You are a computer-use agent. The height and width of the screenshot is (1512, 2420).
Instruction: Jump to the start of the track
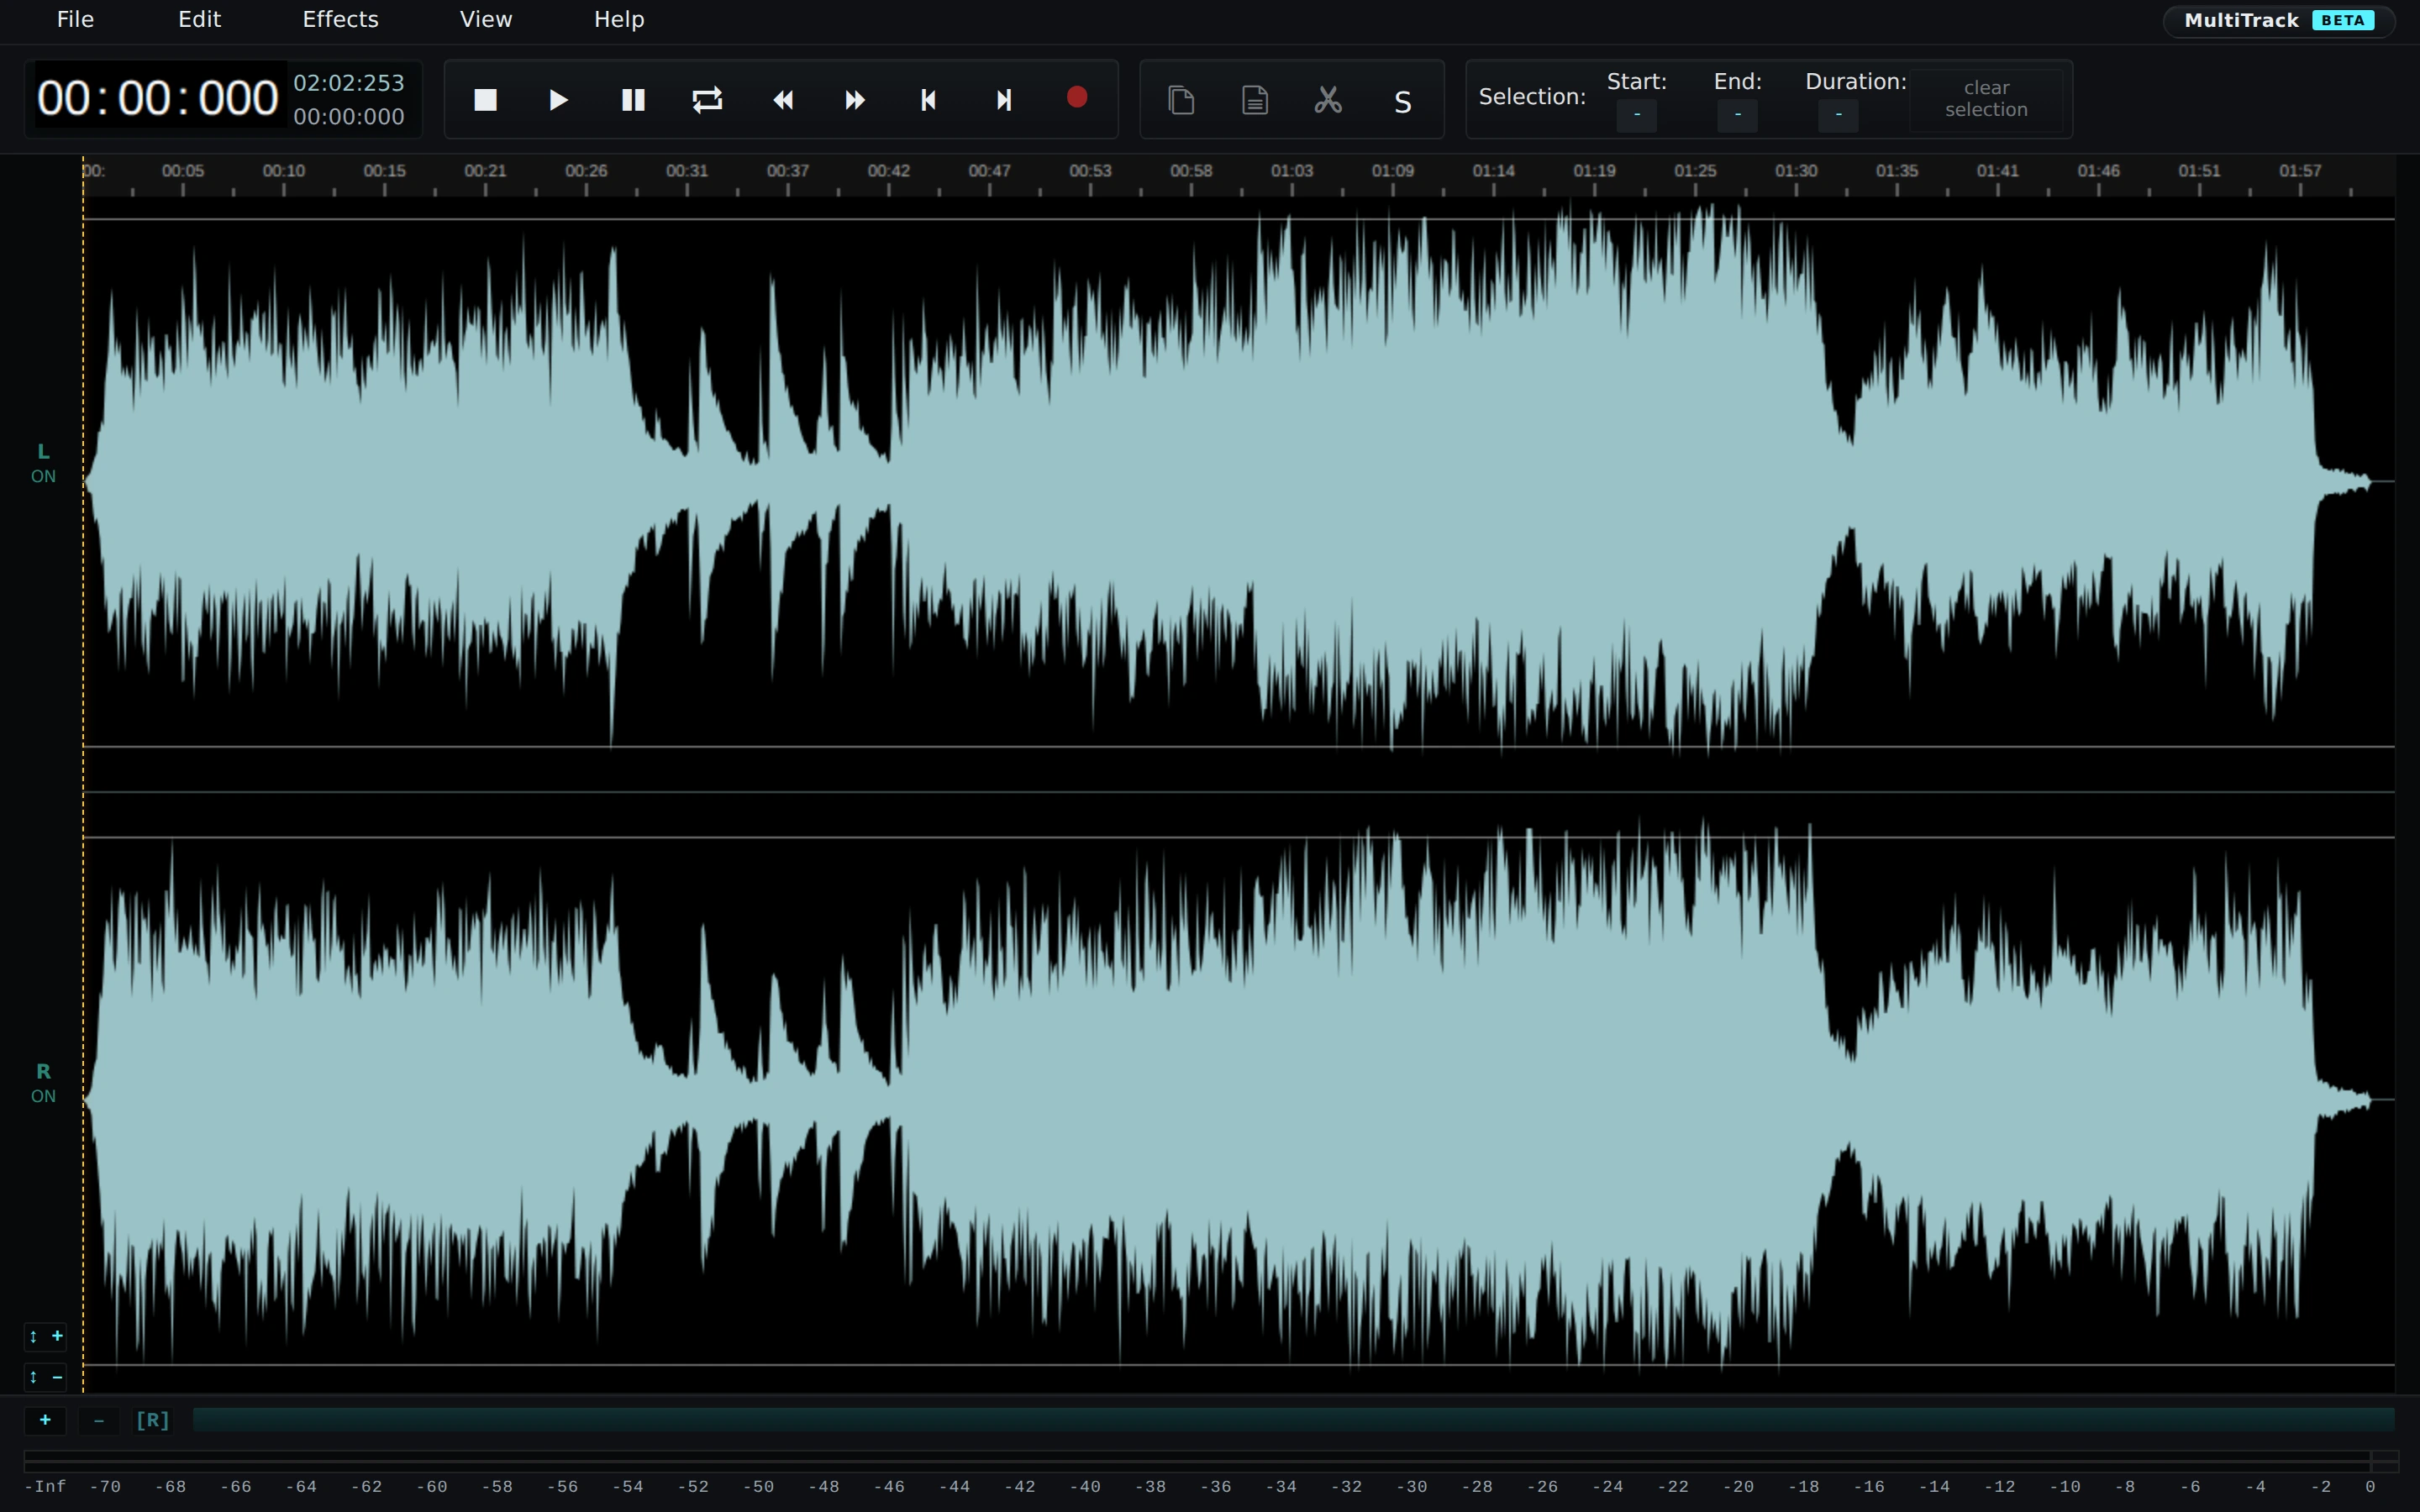coord(928,100)
